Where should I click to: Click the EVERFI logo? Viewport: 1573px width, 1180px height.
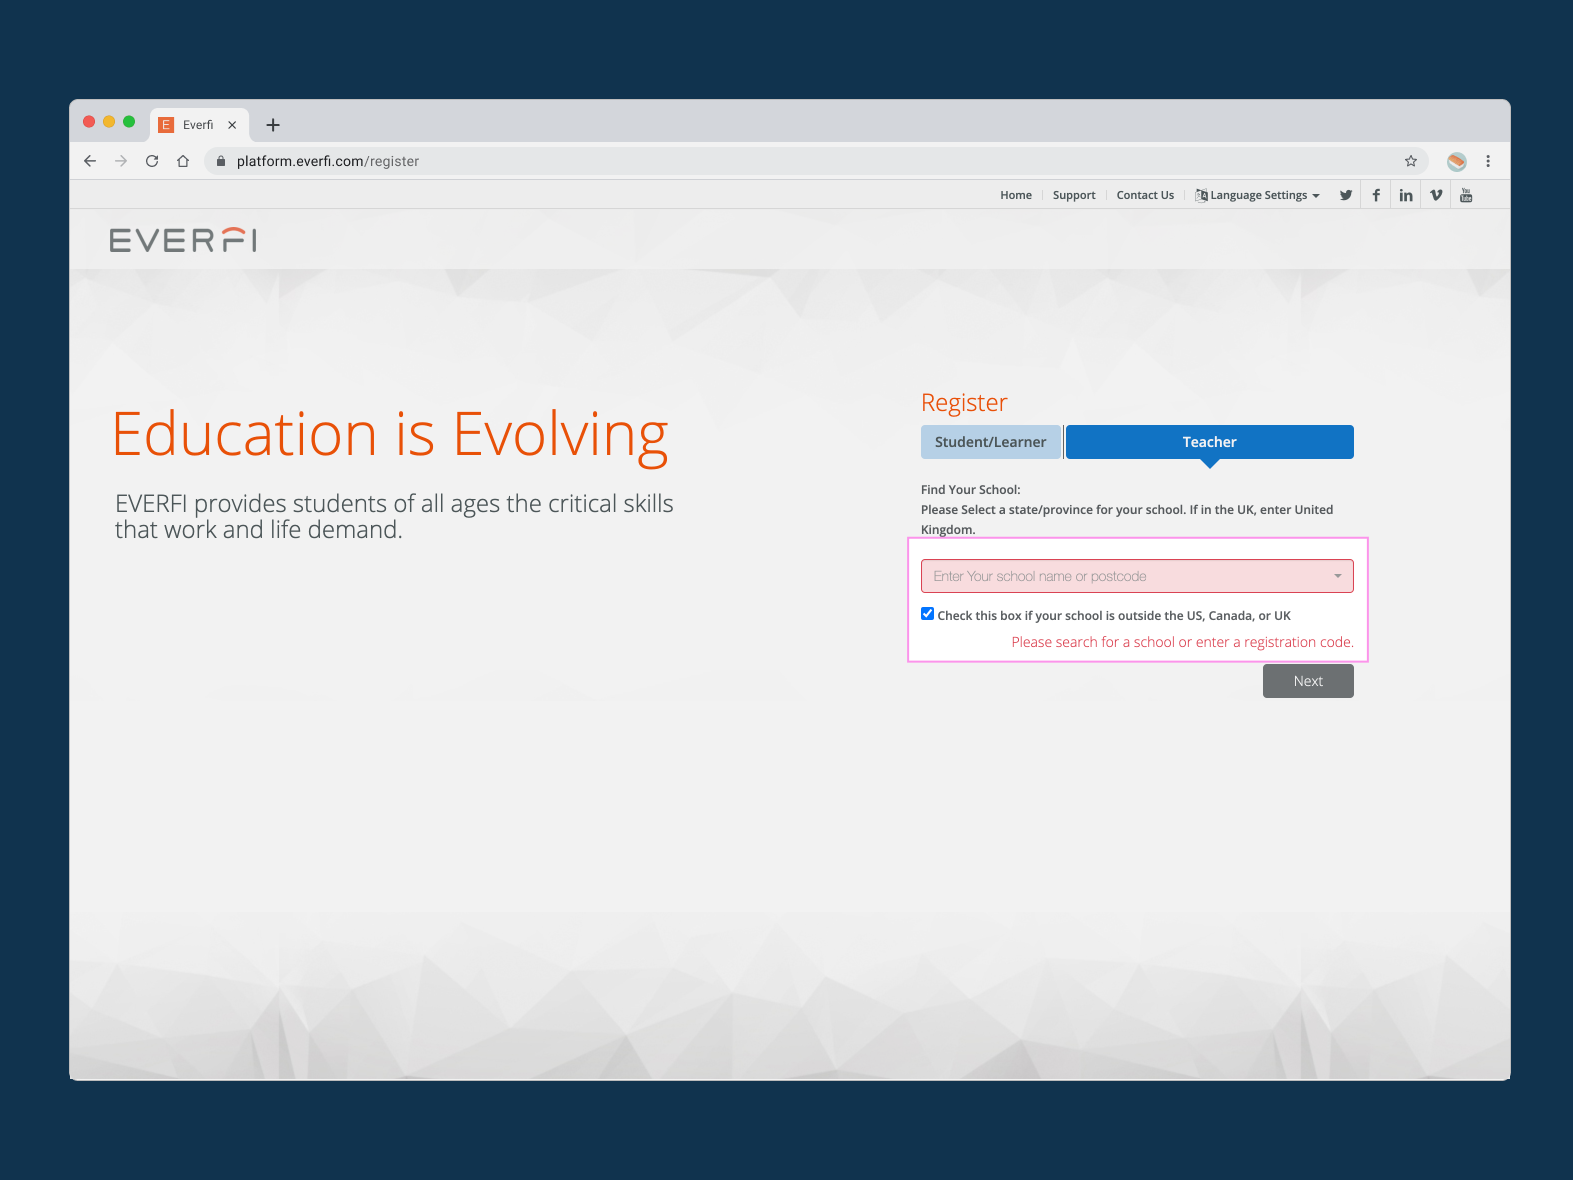click(183, 240)
